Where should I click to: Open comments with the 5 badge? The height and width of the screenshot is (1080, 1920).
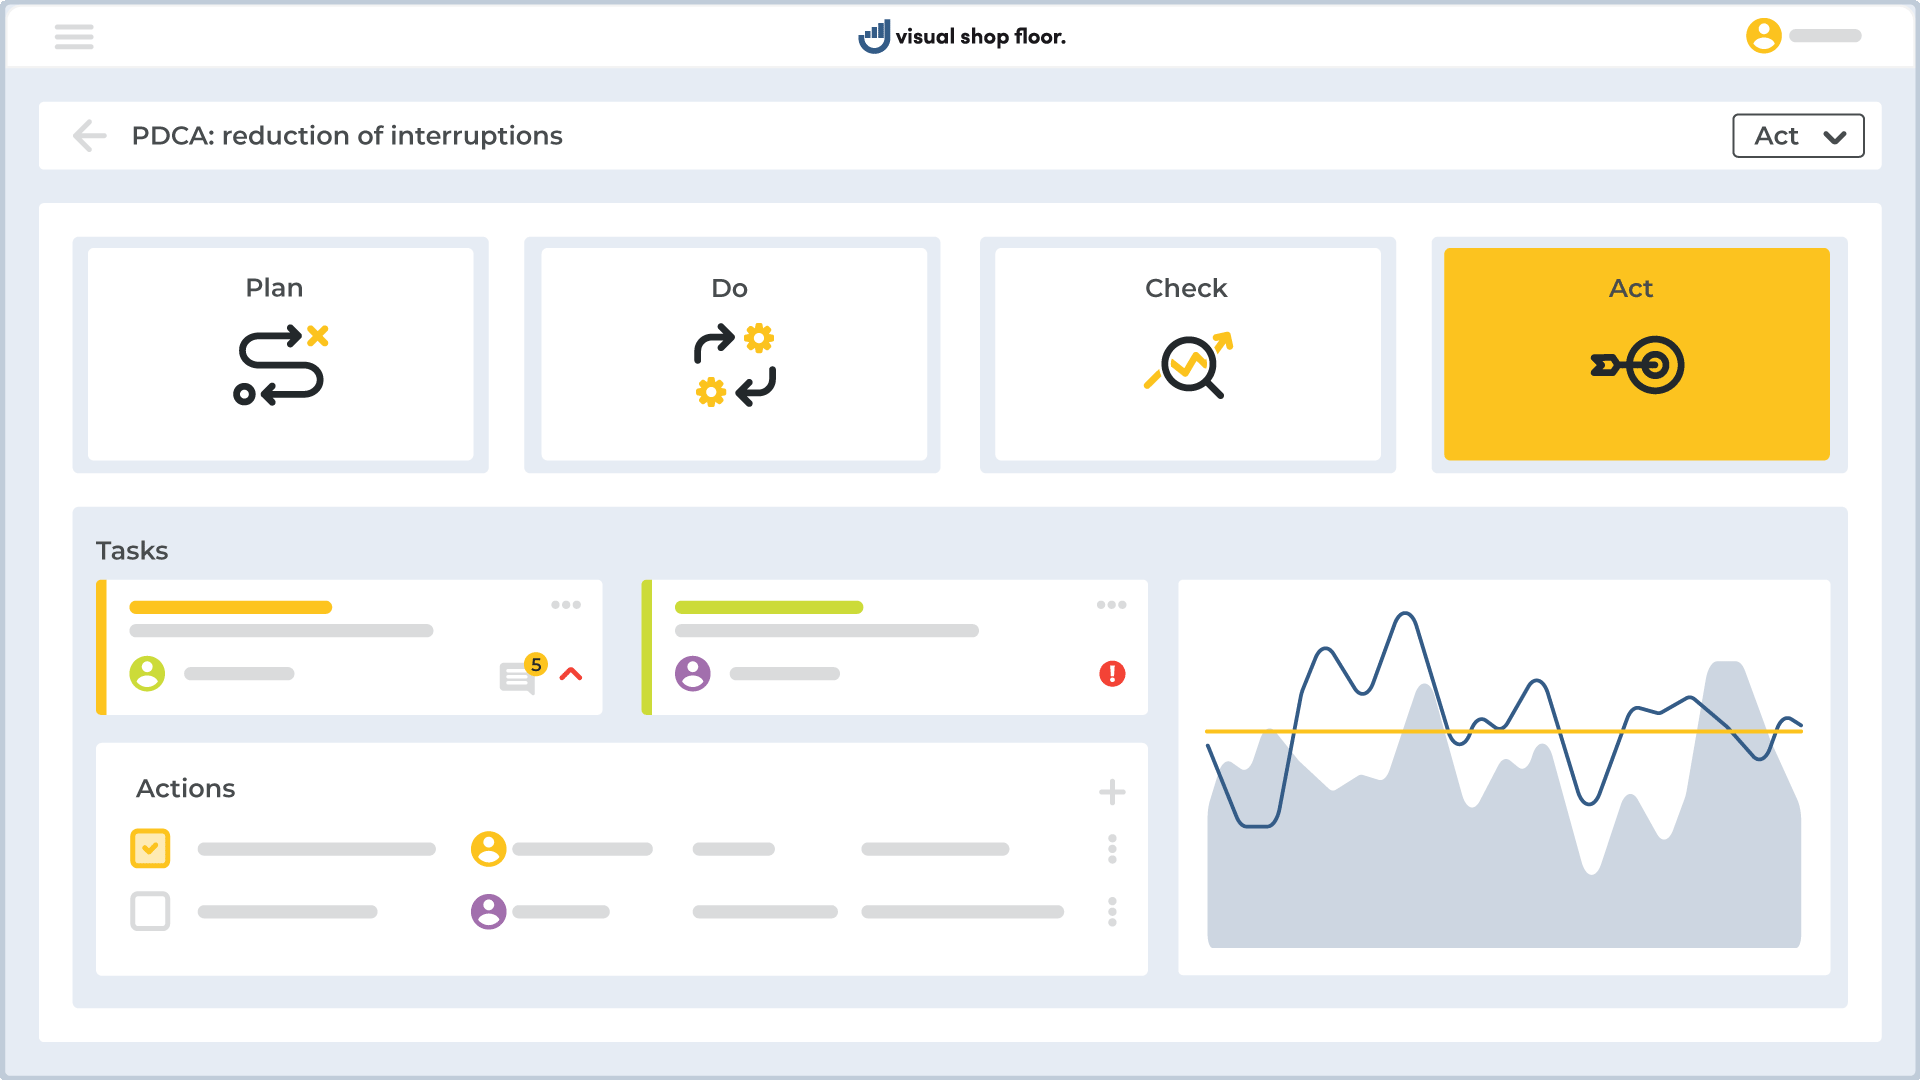pos(521,674)
